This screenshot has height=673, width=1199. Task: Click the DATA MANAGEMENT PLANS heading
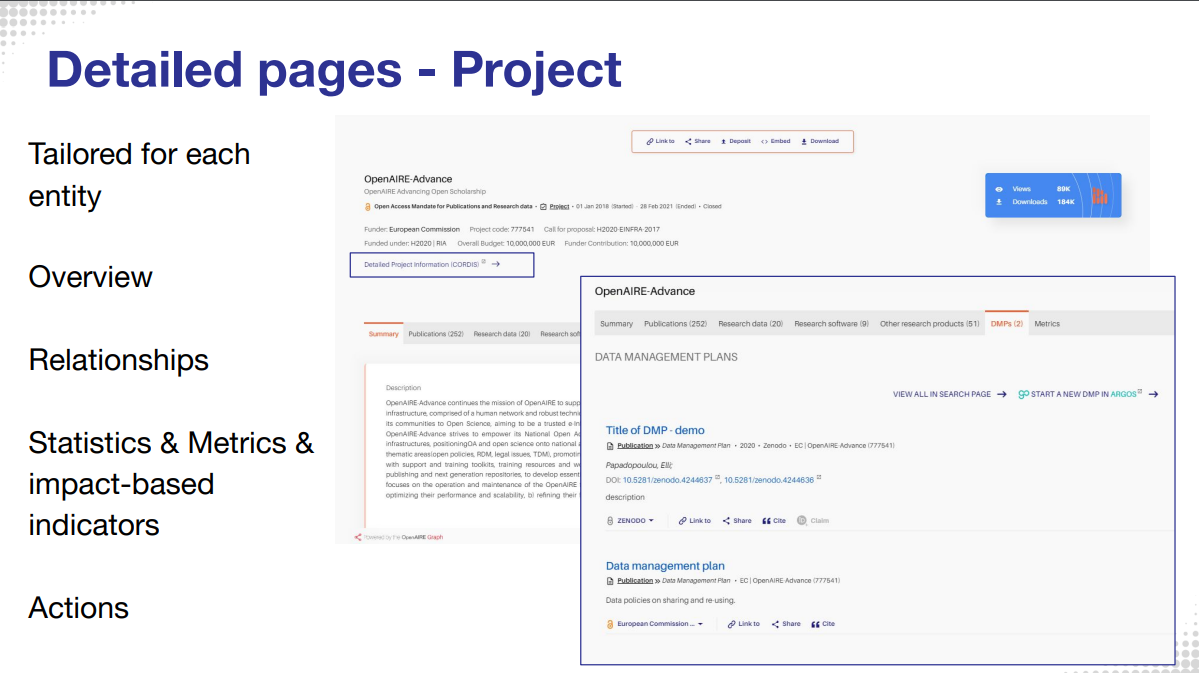coord(666,357)
